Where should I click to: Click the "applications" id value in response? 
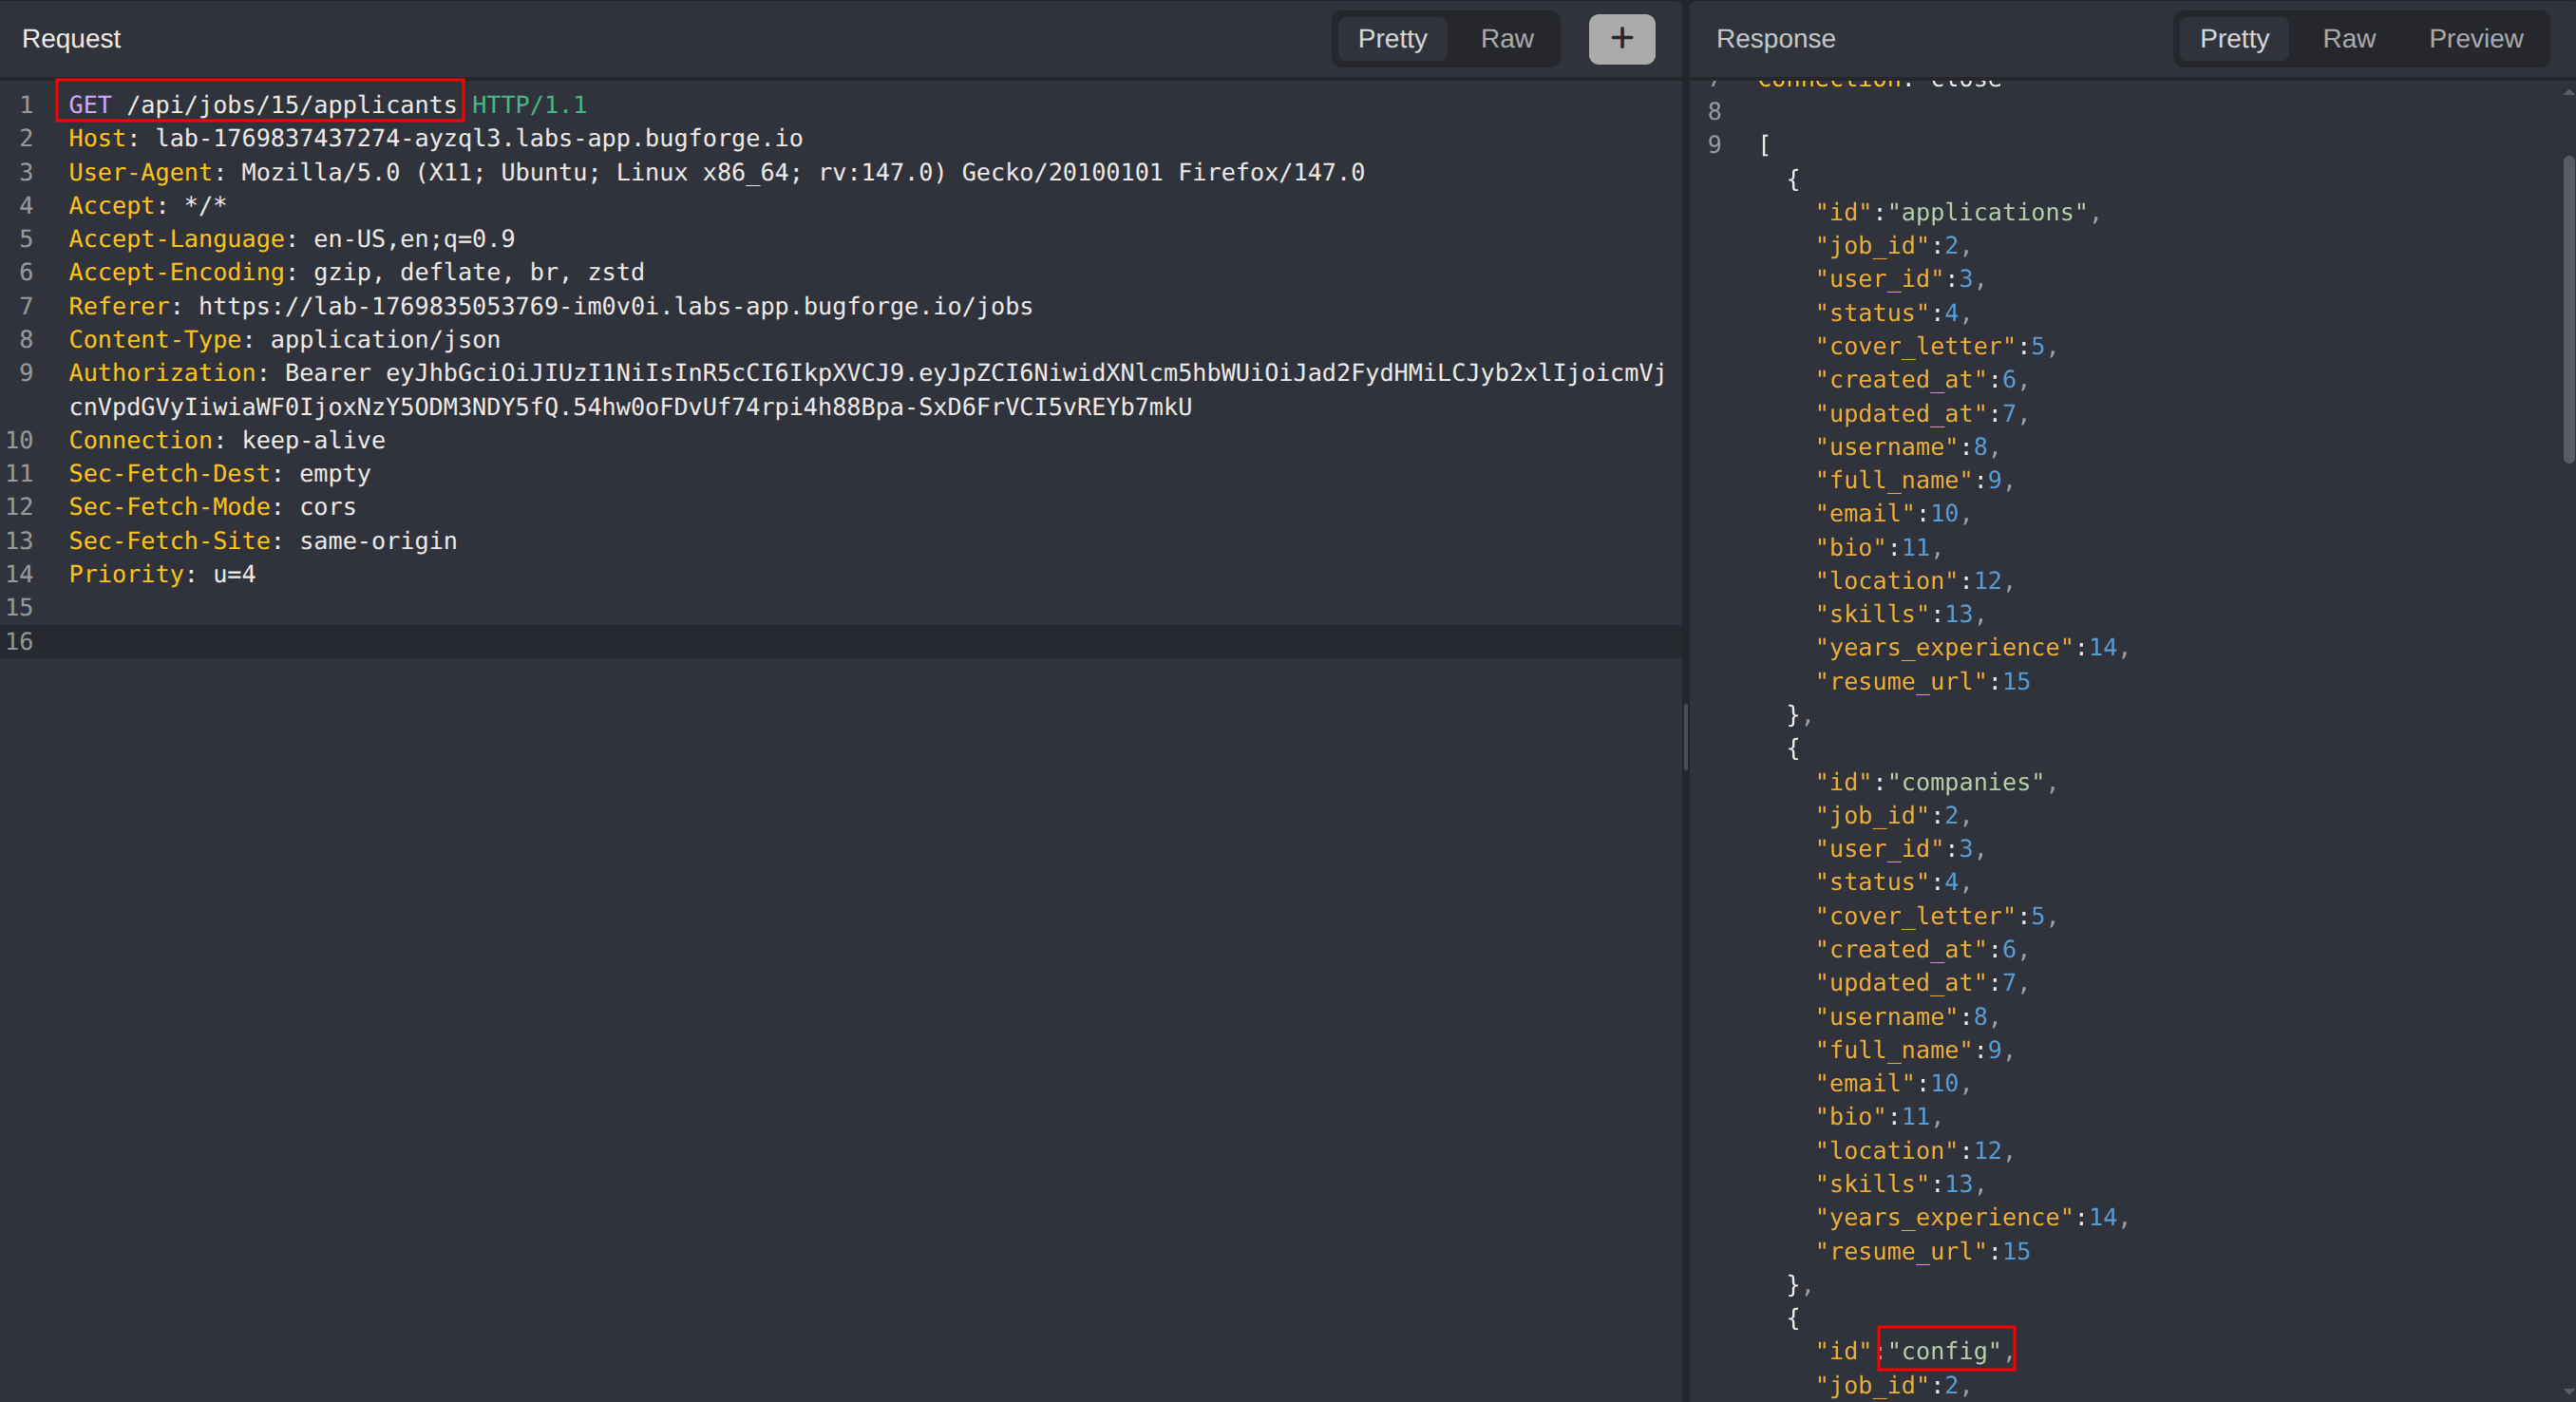tap(1986, 213)
